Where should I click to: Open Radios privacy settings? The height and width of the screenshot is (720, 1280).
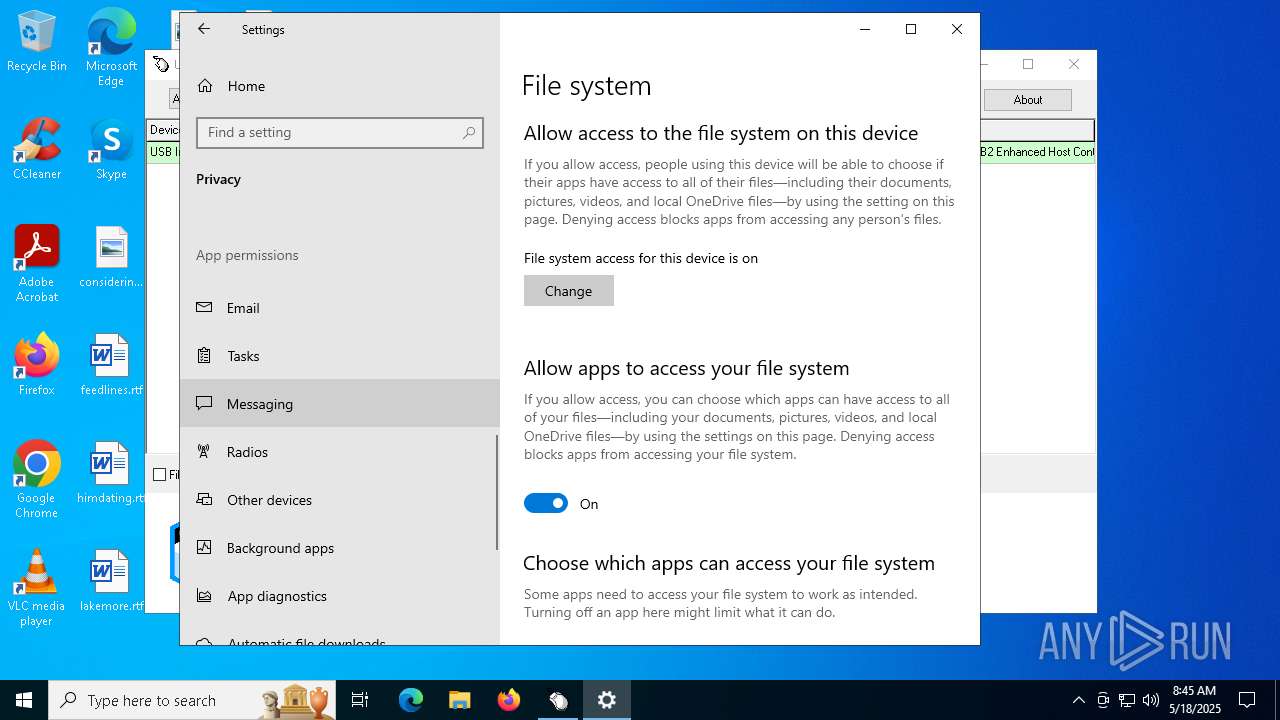(x=340, y=452)
